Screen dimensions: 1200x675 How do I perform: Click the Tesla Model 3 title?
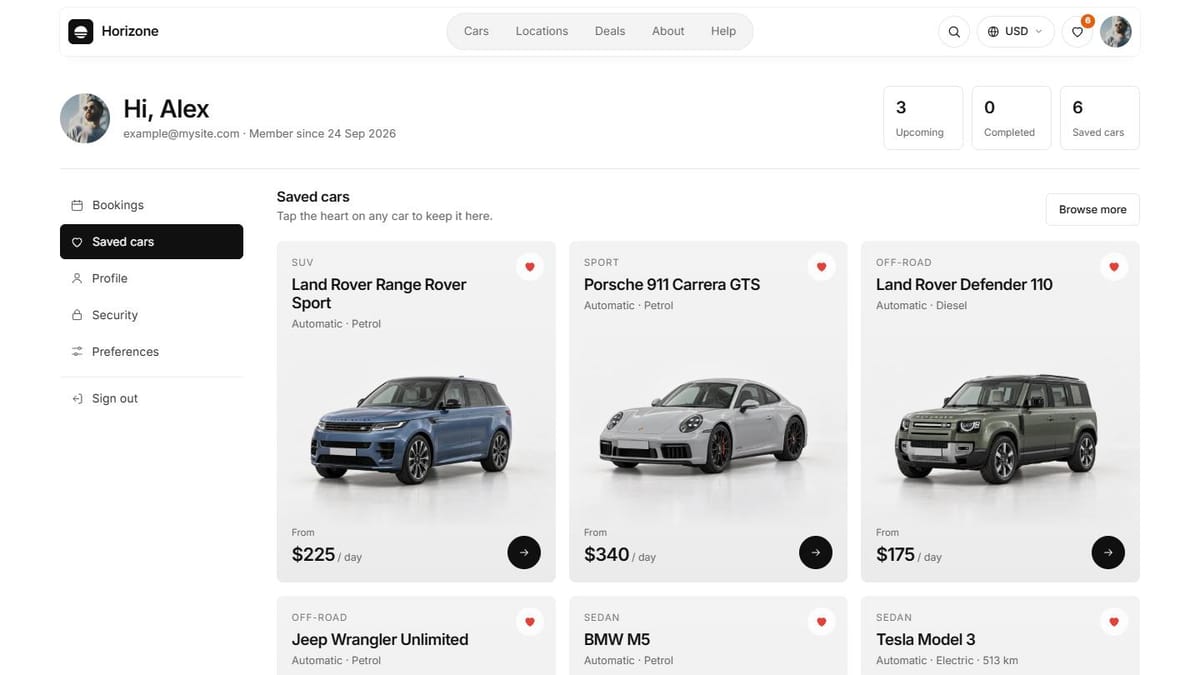925,640
